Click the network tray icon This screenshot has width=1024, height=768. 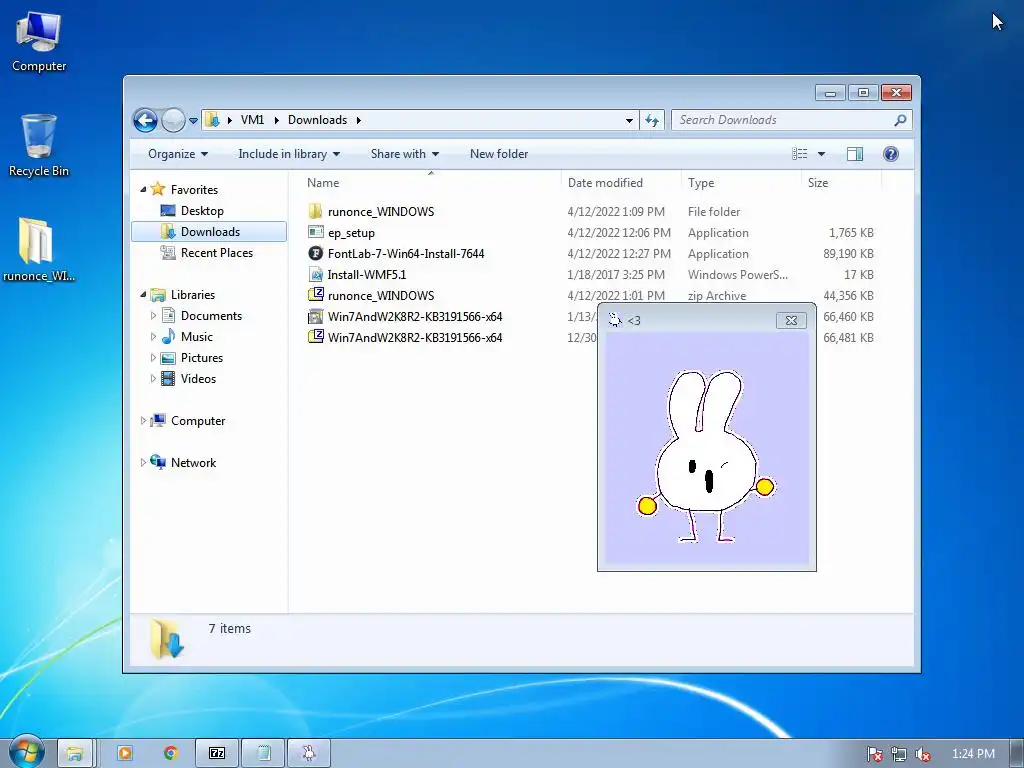pos(899,754)
